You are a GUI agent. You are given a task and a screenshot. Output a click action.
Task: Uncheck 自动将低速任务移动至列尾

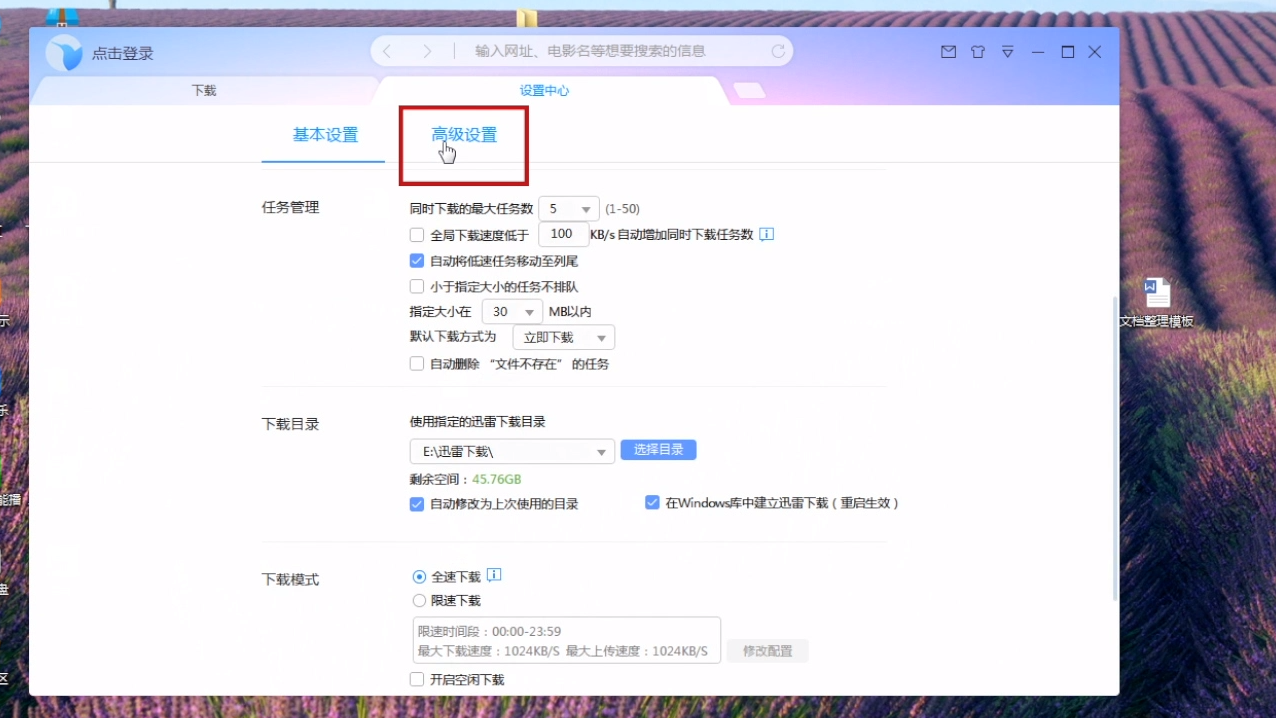(x=417, y=261)
